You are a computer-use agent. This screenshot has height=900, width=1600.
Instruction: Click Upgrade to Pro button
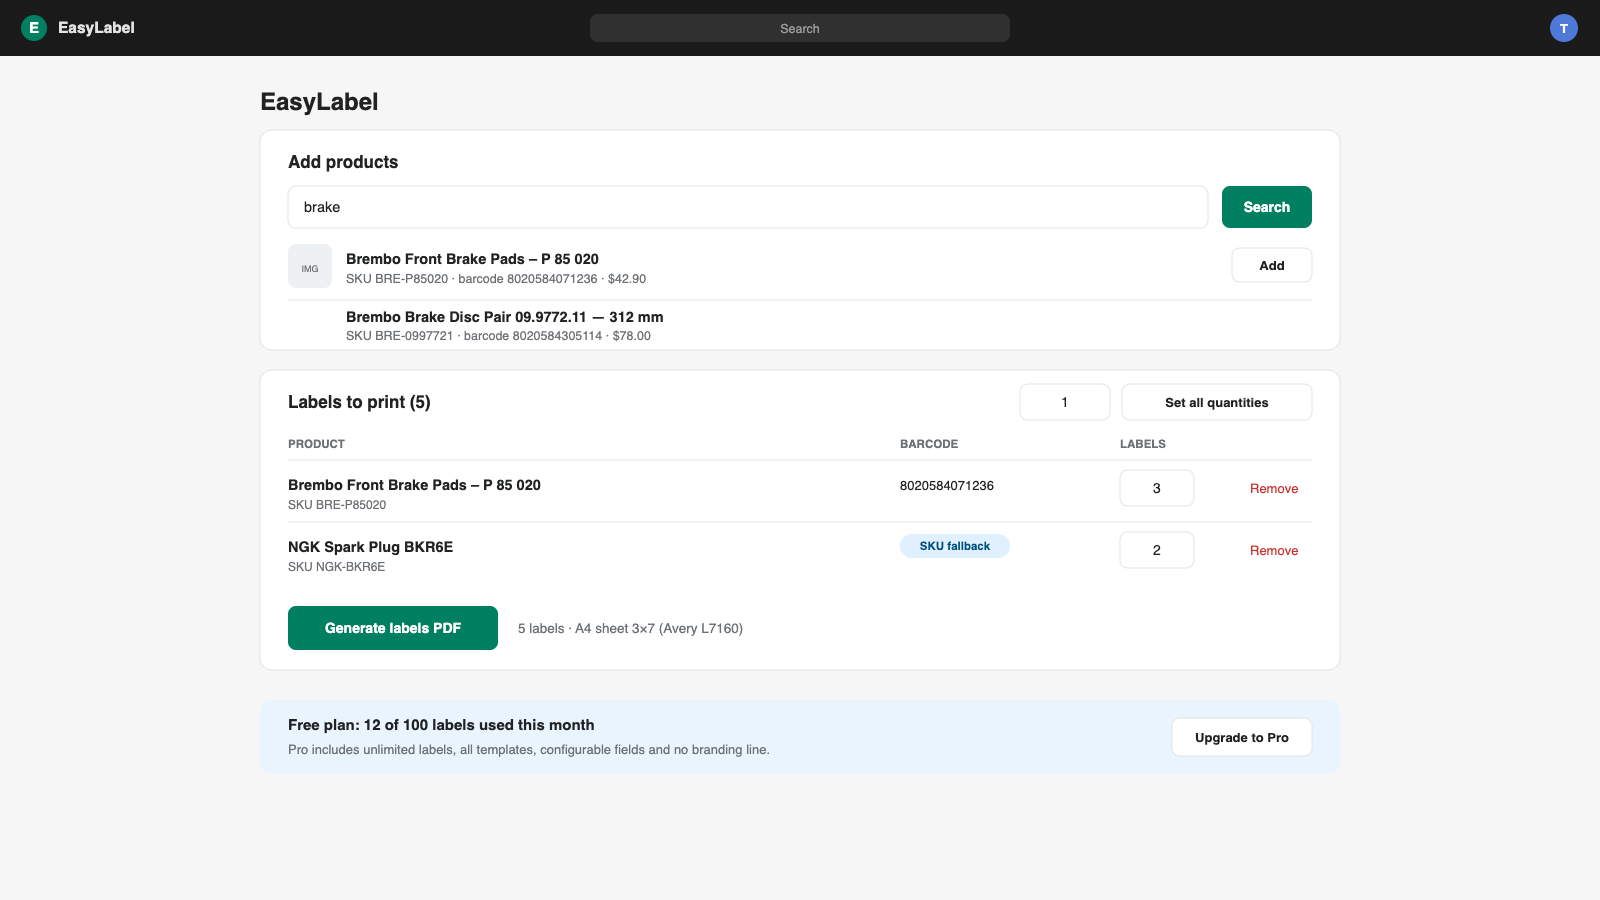[1242, 737]
